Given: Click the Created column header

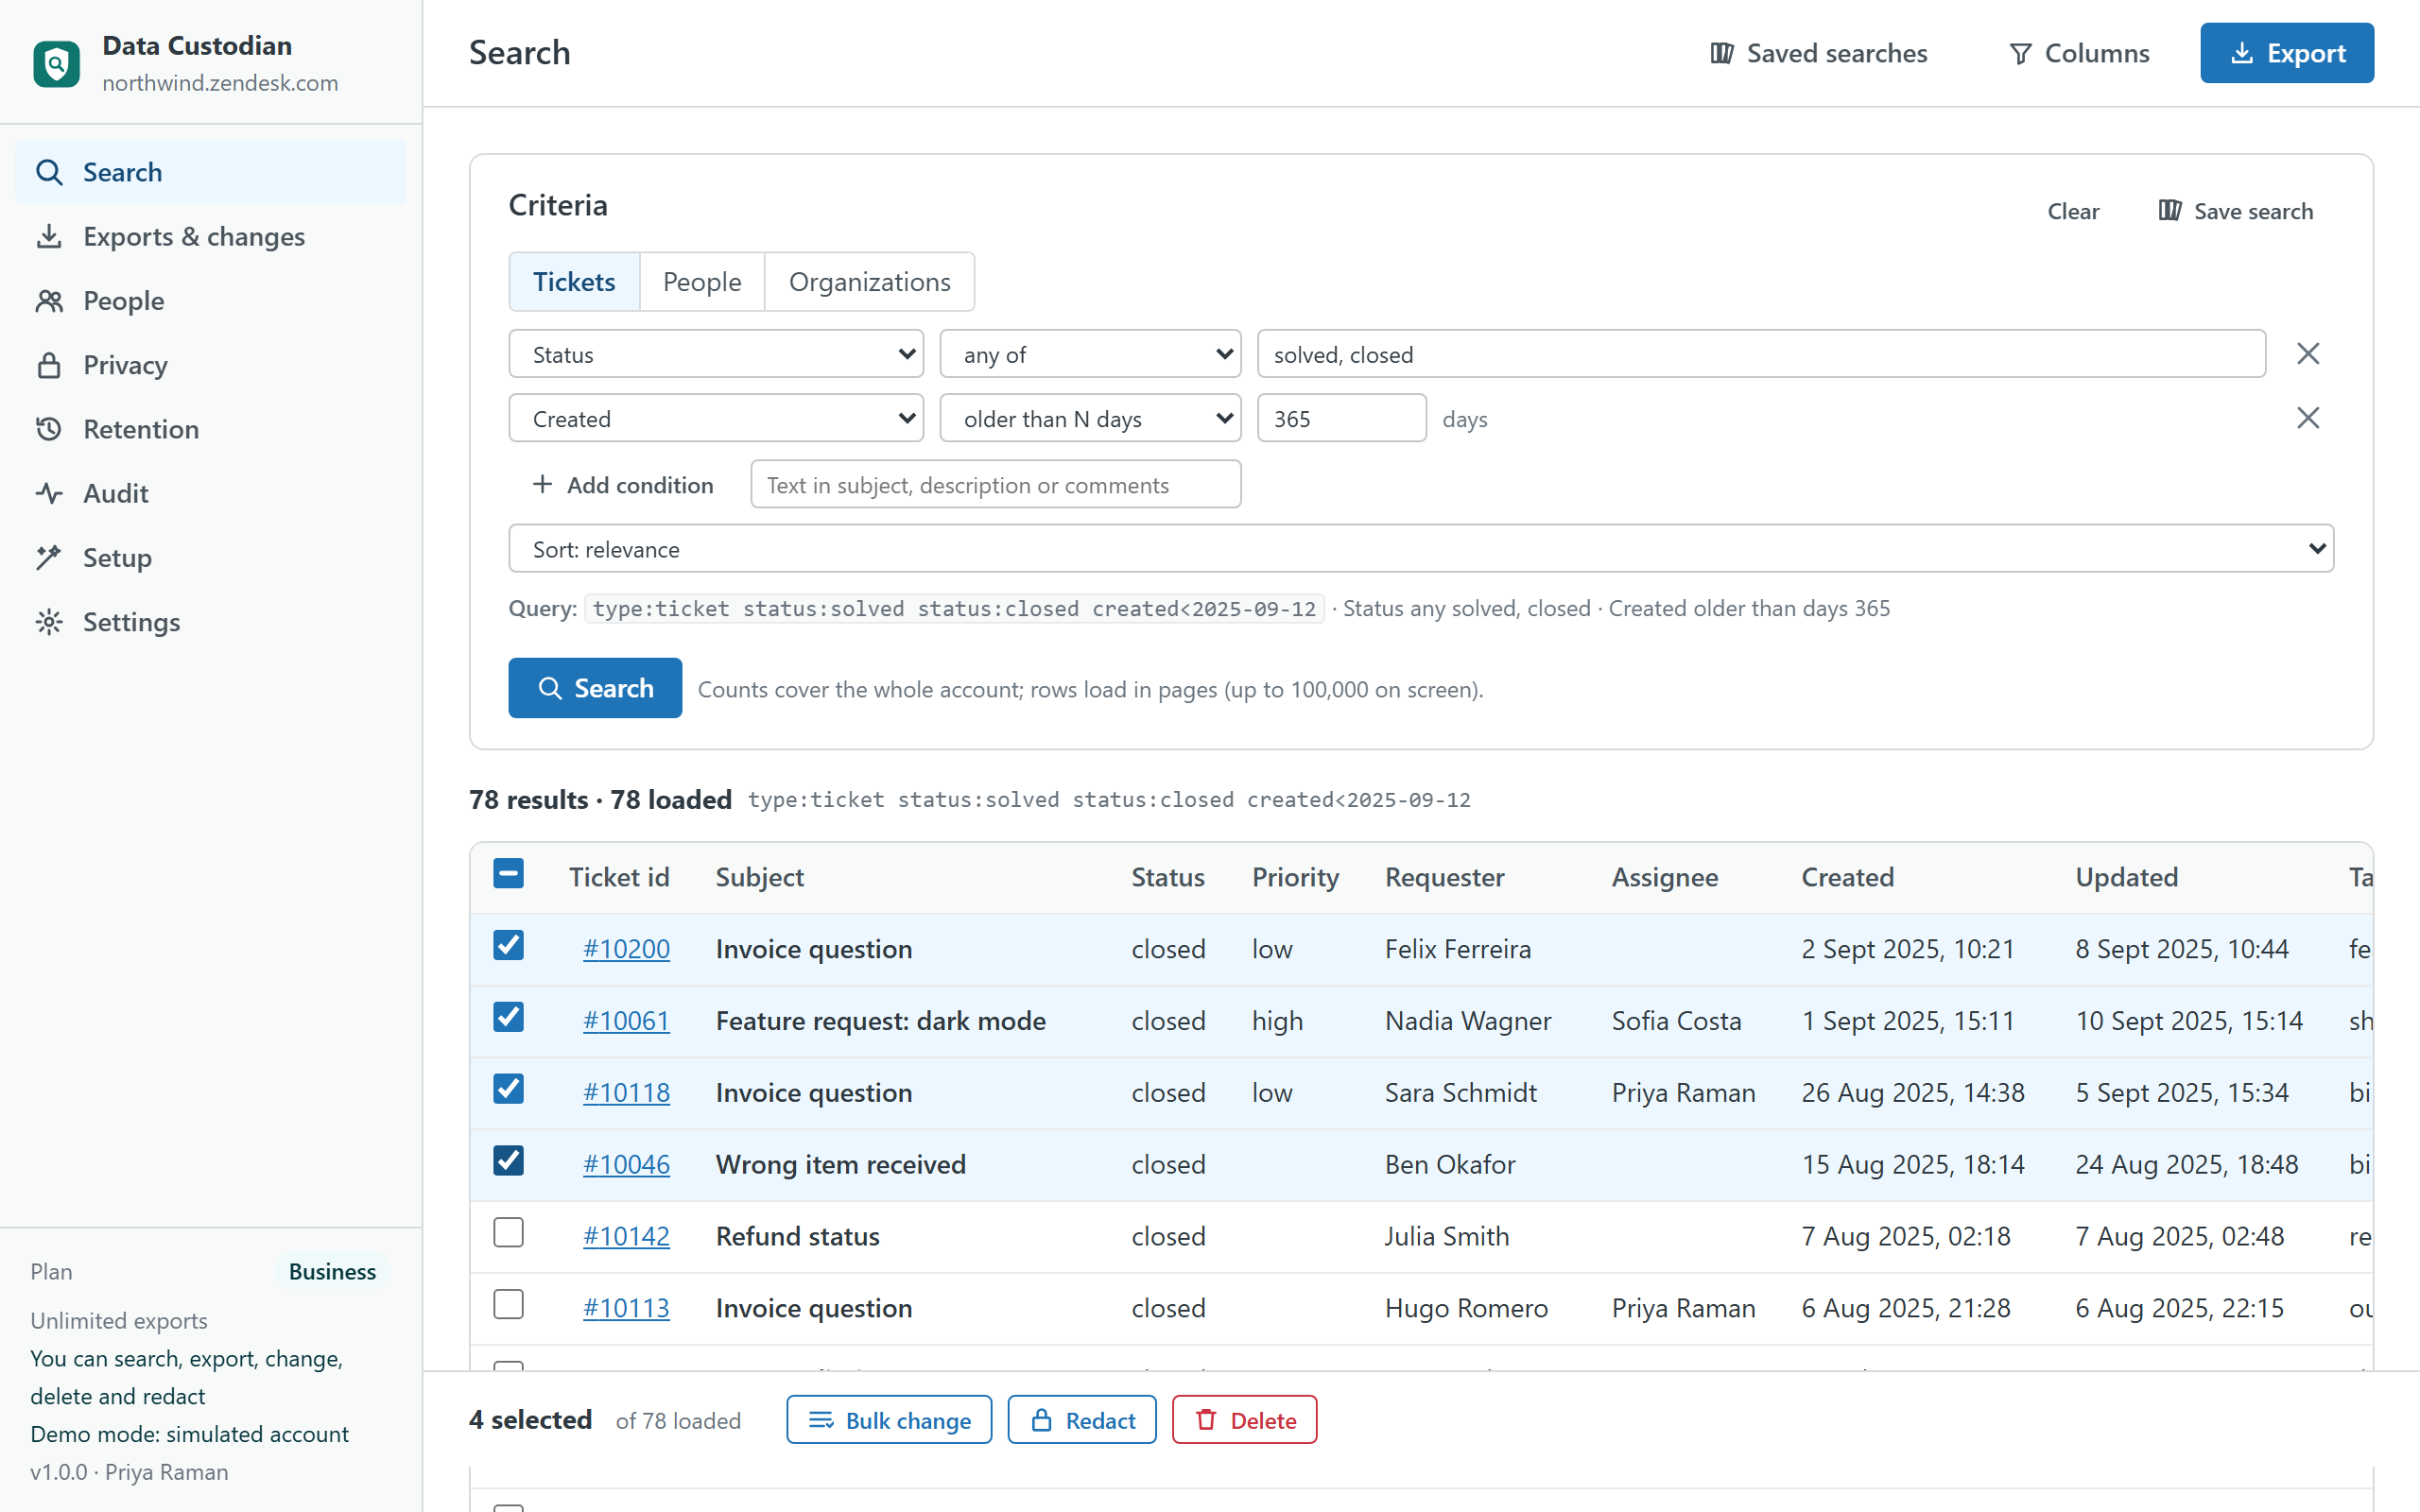Looking at the screenshot, I should tap(1848, 877).
